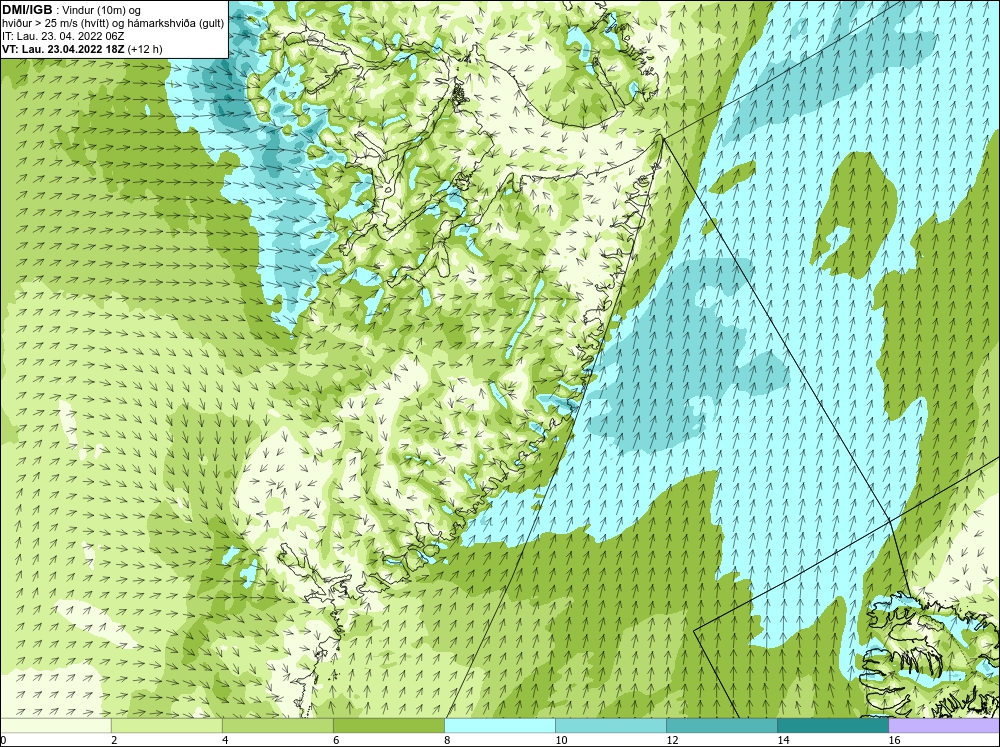This screenshot has width=1000, height=747.
Task: Click the '(+12 h)' forecast offset text
Action: 145,49
